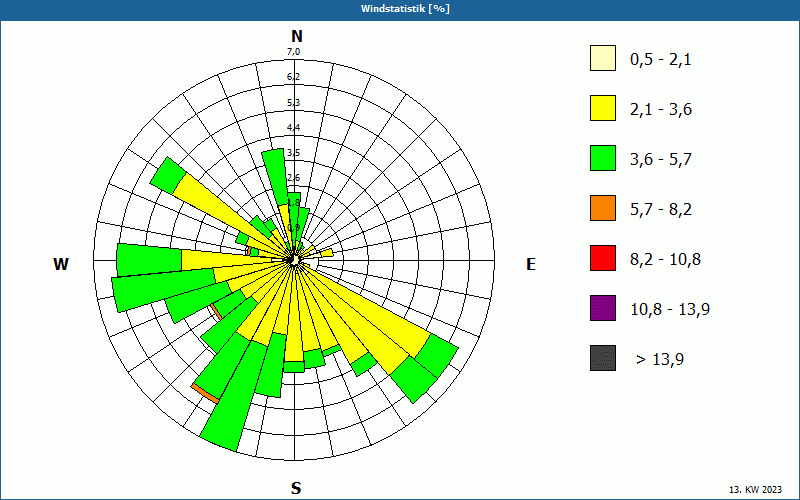Click the '6,2' radial axis value

tap(293, 77)
